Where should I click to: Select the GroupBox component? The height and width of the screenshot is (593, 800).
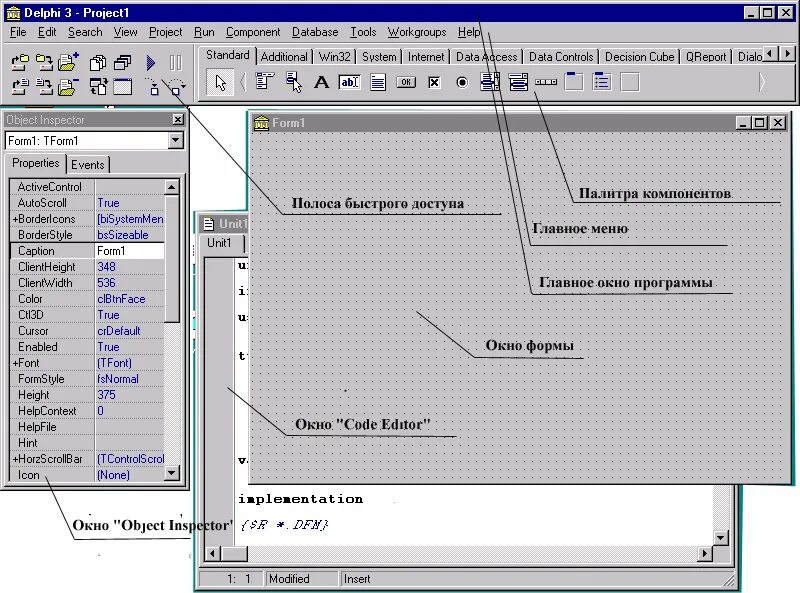[x=574, y=82]
